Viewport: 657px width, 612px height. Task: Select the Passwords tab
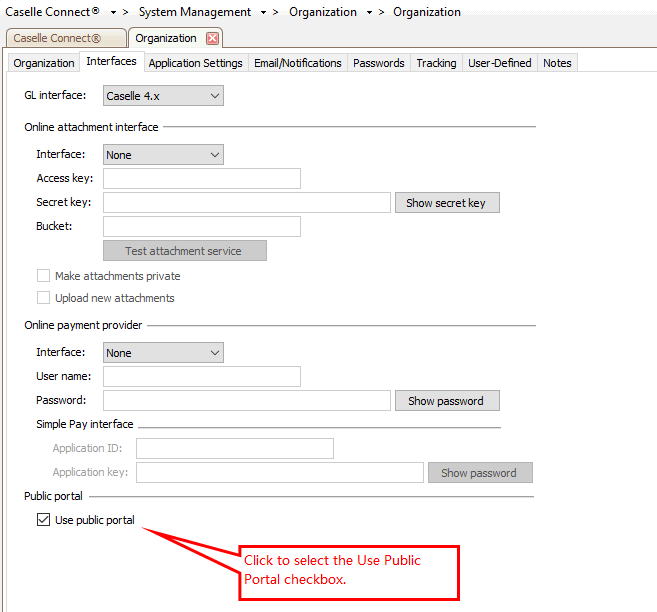coord(378,63)
